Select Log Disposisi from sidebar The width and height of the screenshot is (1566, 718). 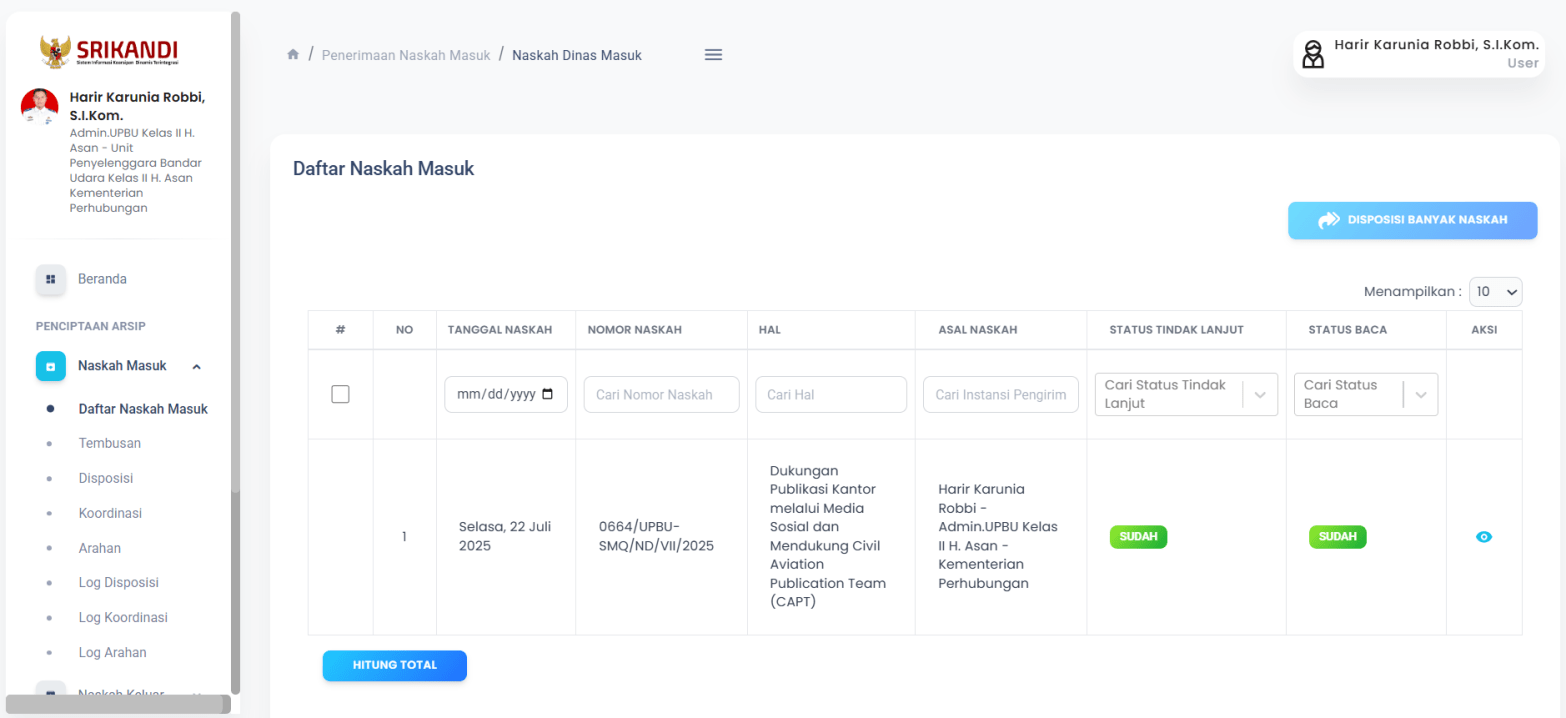coord(118,583)
